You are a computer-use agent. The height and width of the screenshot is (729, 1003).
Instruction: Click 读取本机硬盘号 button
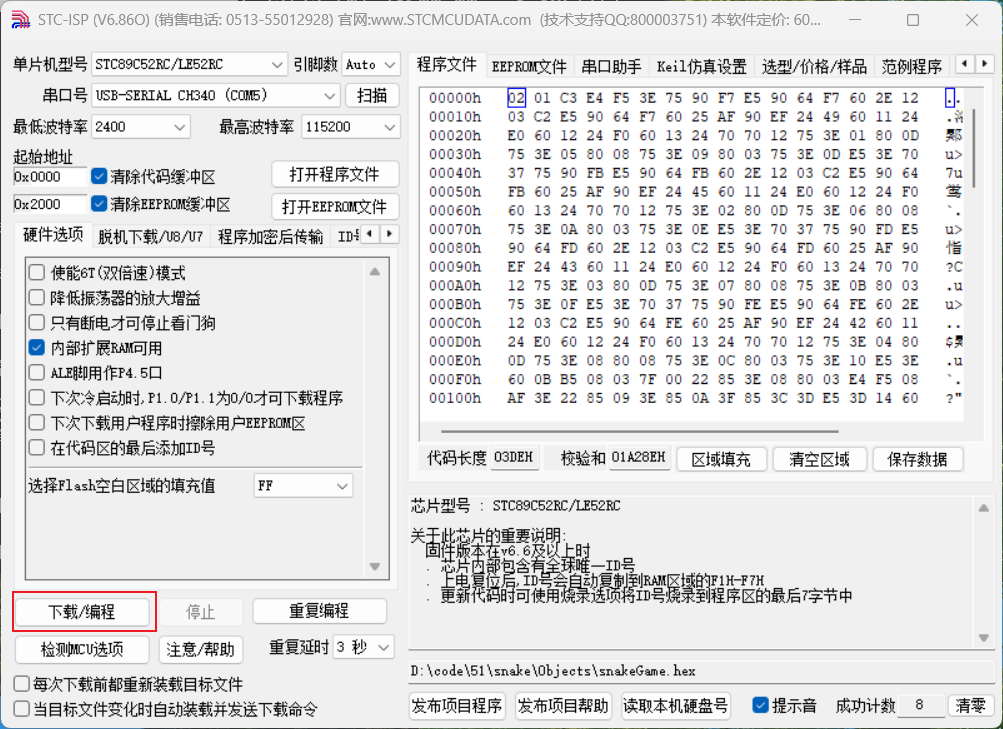[x=675, y=706]
